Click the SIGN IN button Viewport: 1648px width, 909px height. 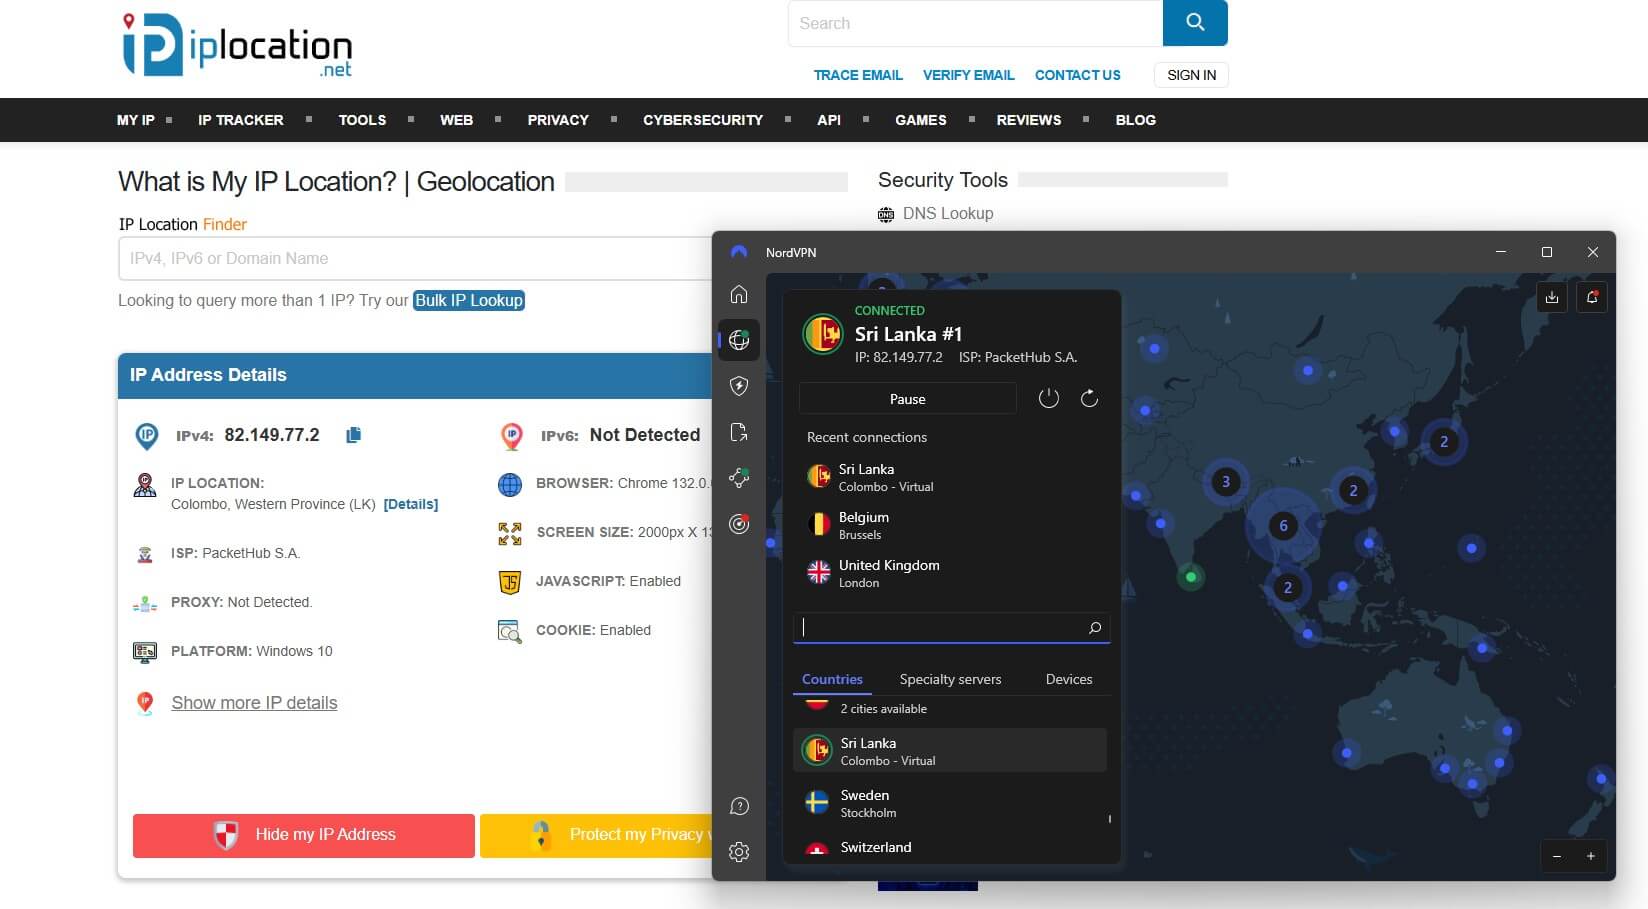pyautogui.click(x=1192, y=75)
